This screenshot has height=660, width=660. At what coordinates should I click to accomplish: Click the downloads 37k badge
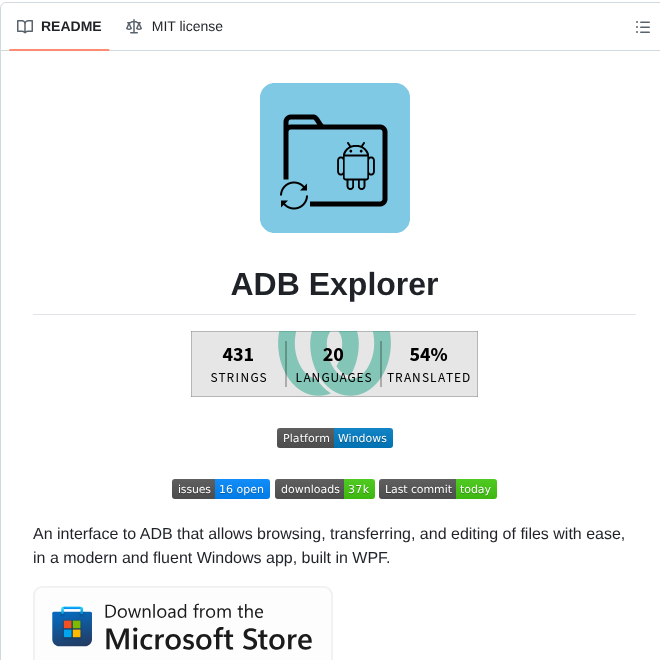pyautogui.click(x=325, y=489)
